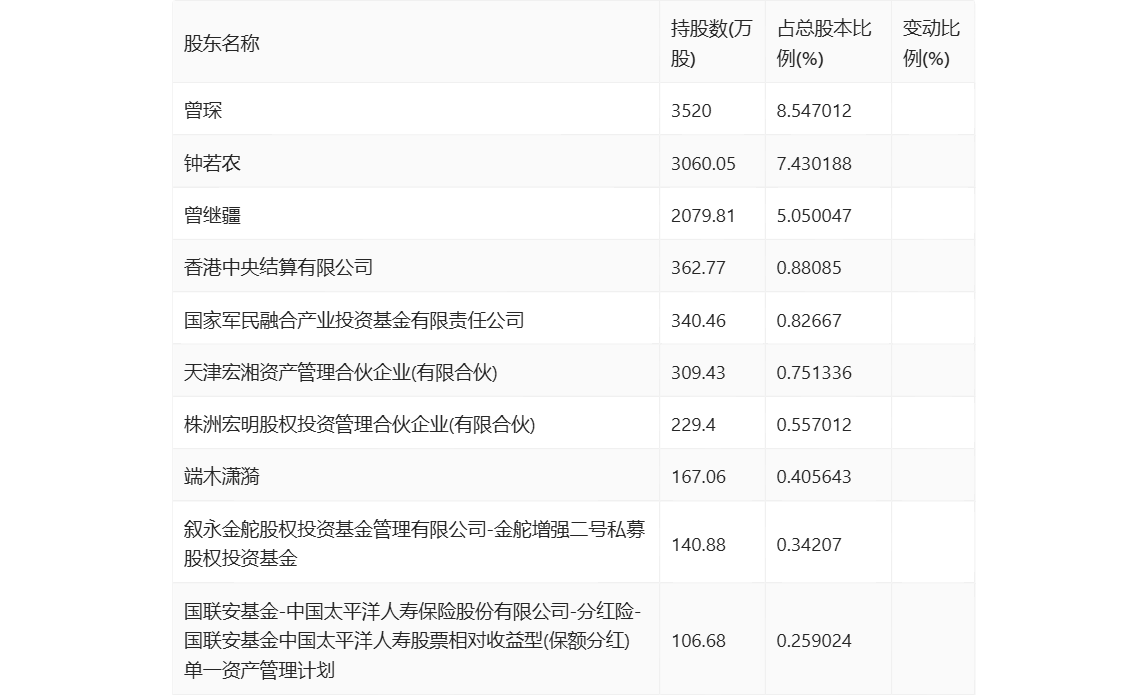Viewport: 1147px width, 695px height.
Task: Select the share count 362.77
Action: (x=698, y=268)
